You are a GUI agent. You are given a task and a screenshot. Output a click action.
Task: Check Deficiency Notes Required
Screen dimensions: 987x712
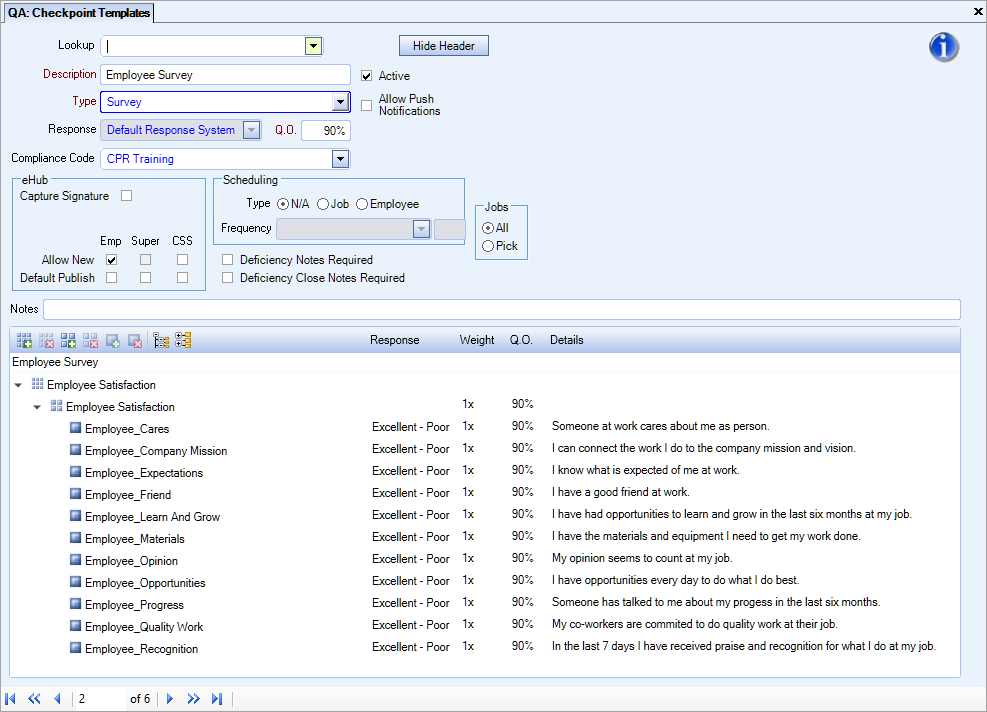pos(228,259)
